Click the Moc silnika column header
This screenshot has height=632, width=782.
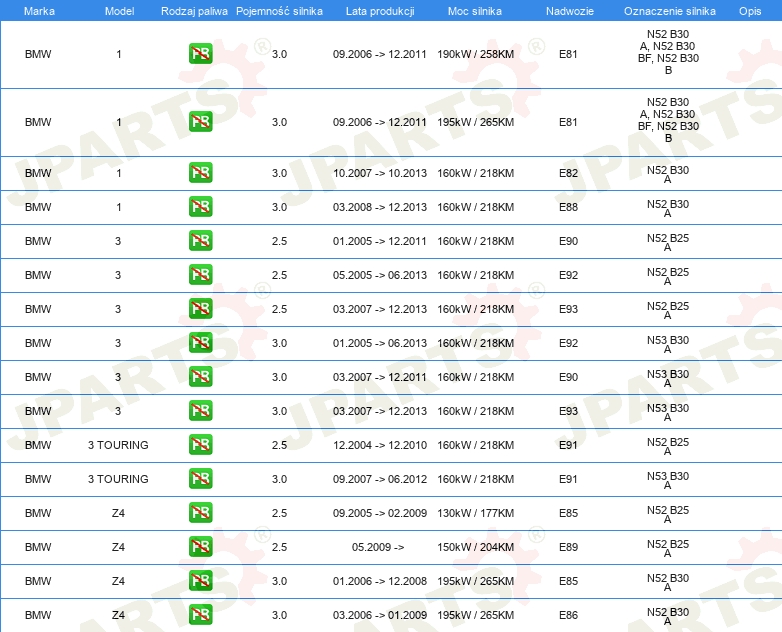[x=475, y=11]
